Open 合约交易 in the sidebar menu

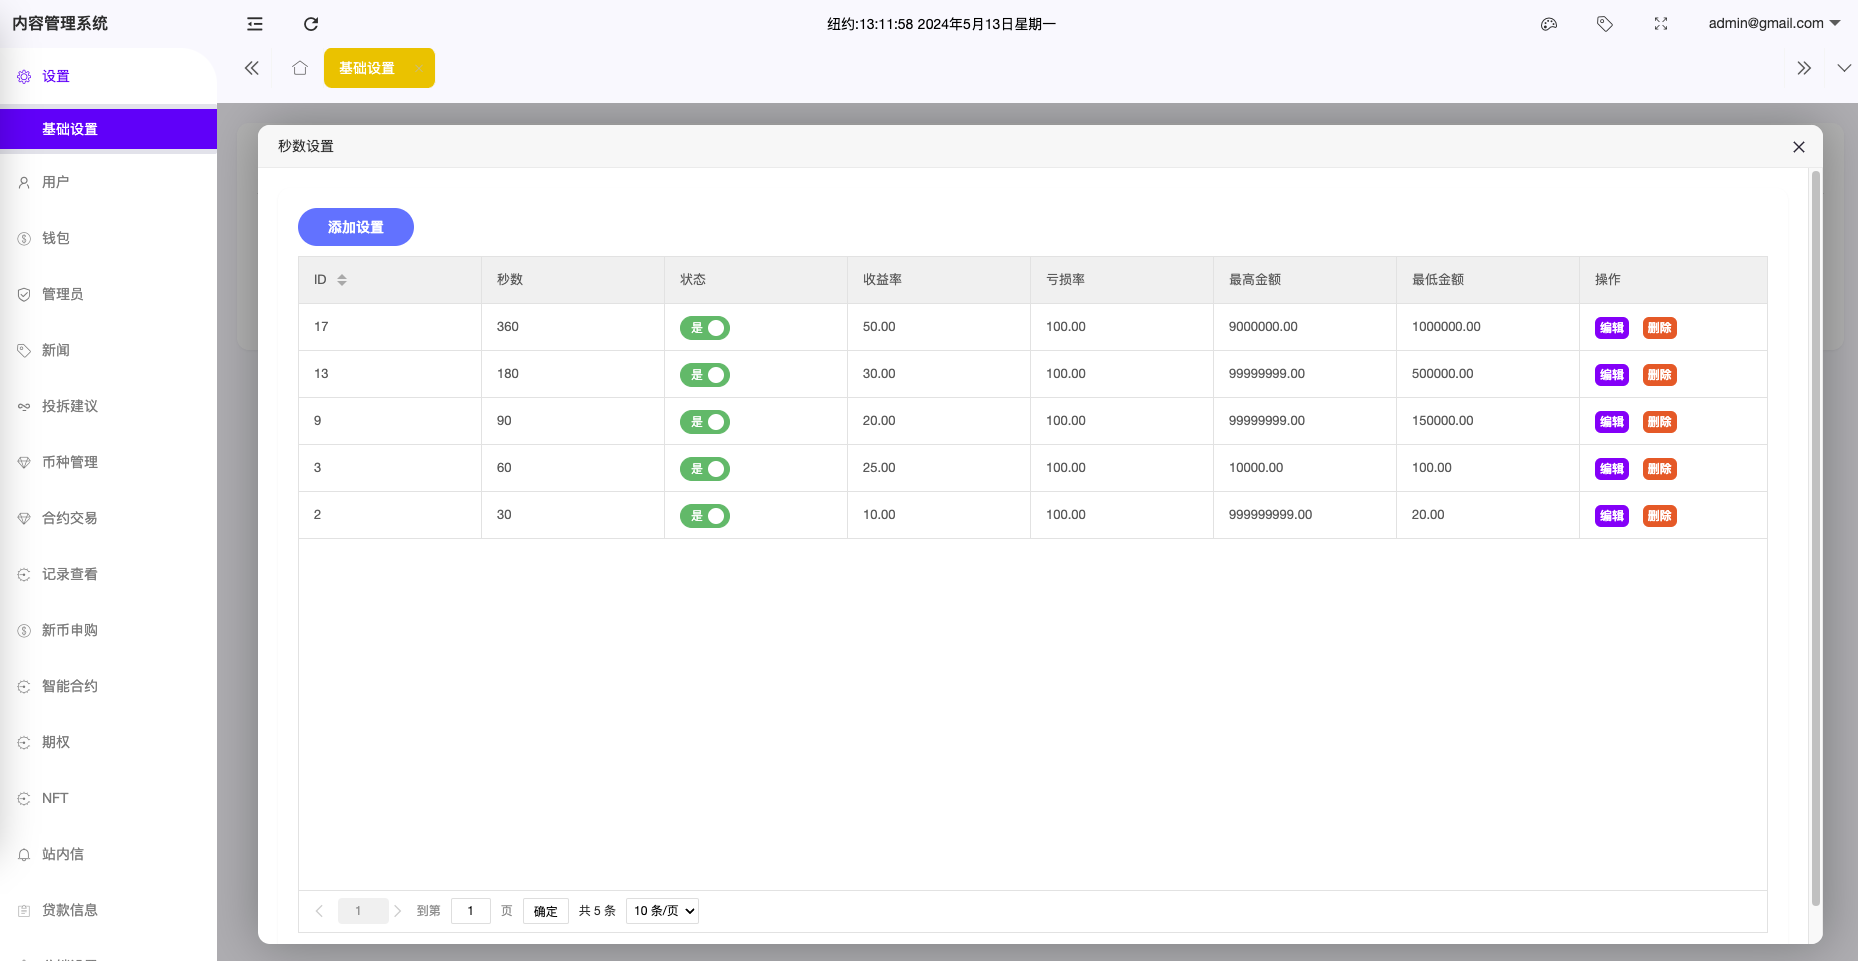[70, 518]
